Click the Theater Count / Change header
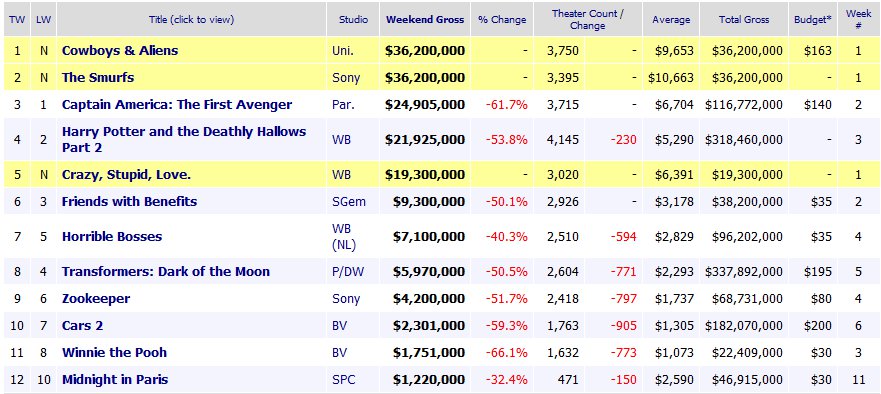 click(x=588, y=20)
